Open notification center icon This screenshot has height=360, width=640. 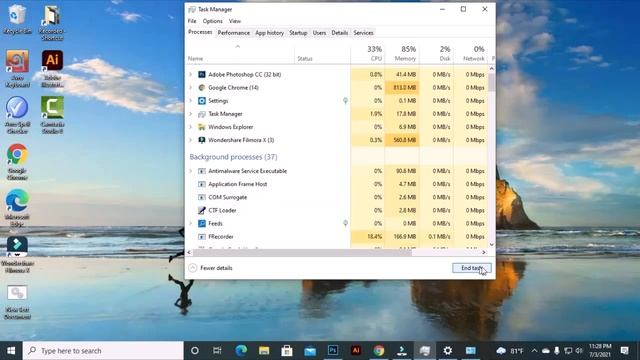(x=624, y=351)
